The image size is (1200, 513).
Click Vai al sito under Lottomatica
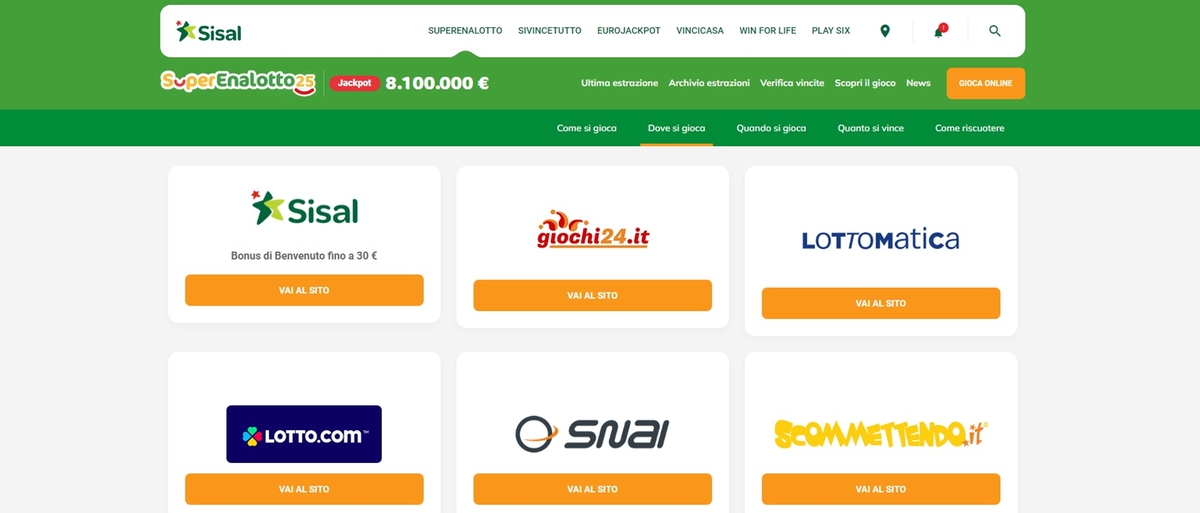tap(881, 303)
